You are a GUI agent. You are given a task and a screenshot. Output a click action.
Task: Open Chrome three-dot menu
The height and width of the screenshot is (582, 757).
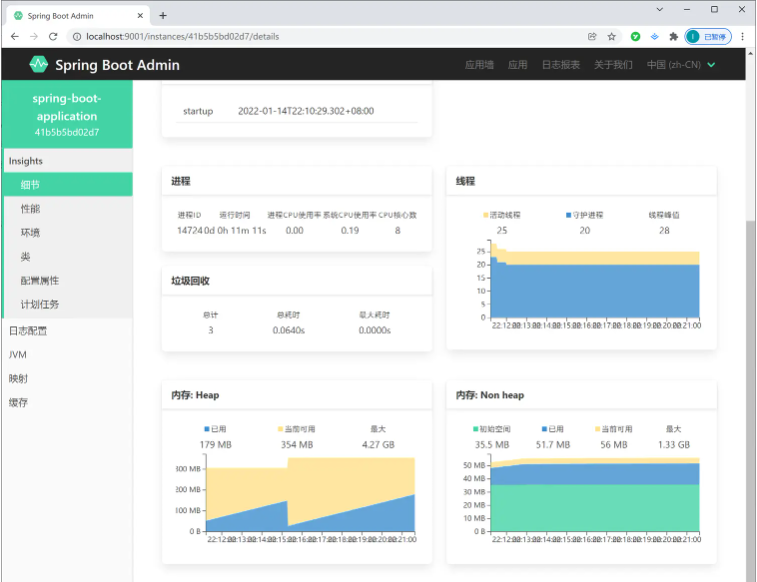pyautogui.click(x=743, y=37)
